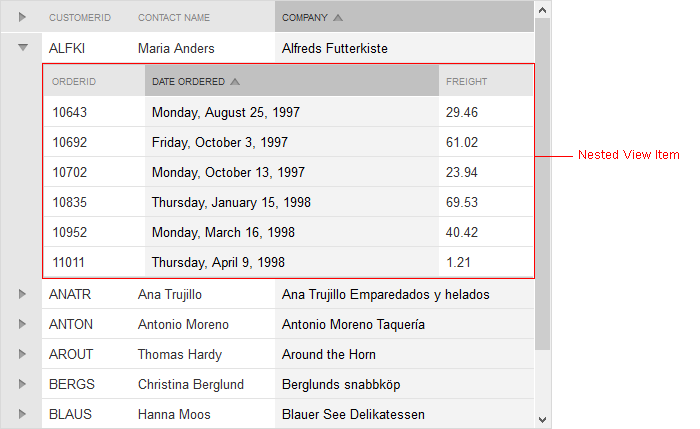Expand the AROUT customer row
Screen dimensions: 700x429
point(22,354)
